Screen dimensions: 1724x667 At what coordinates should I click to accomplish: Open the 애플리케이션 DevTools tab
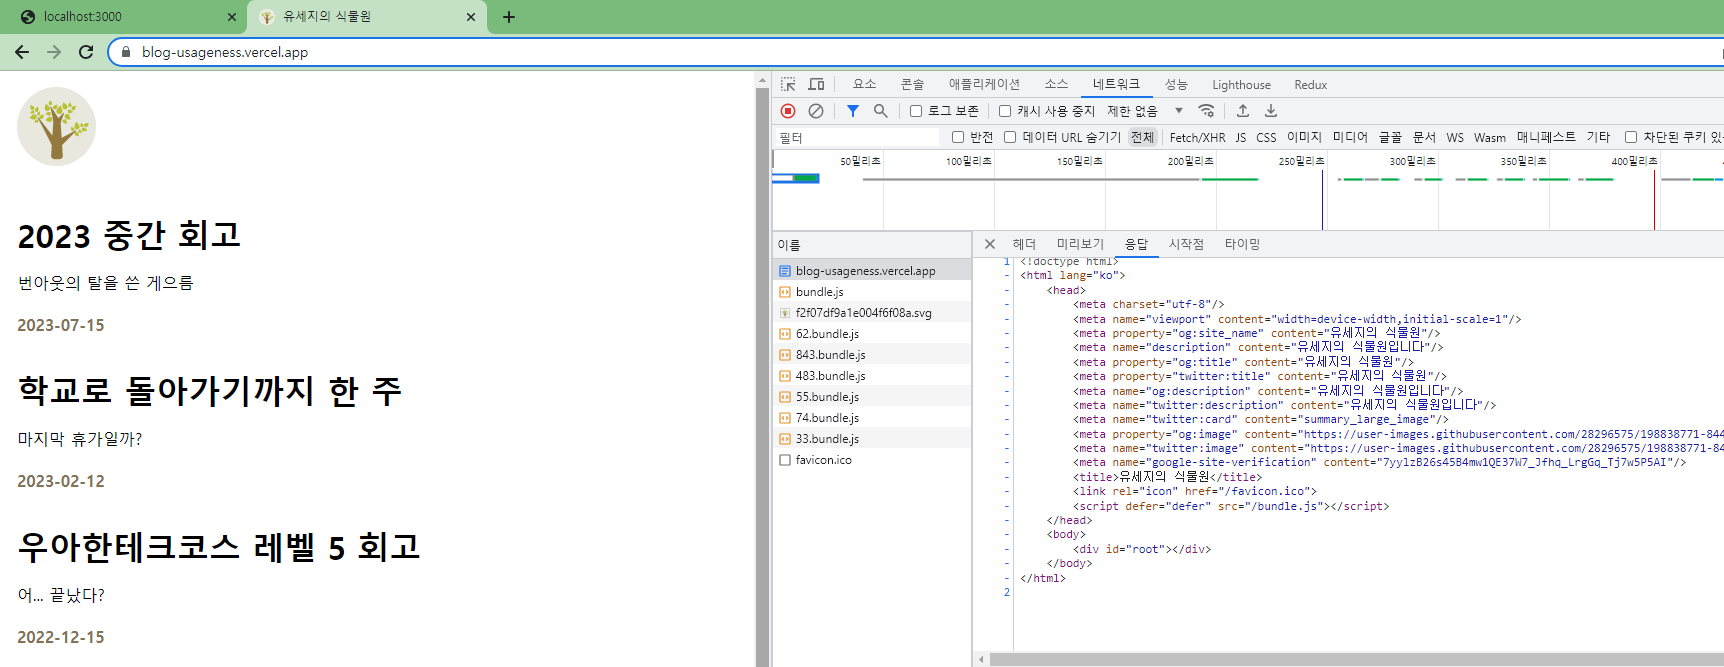coord(984,84)
